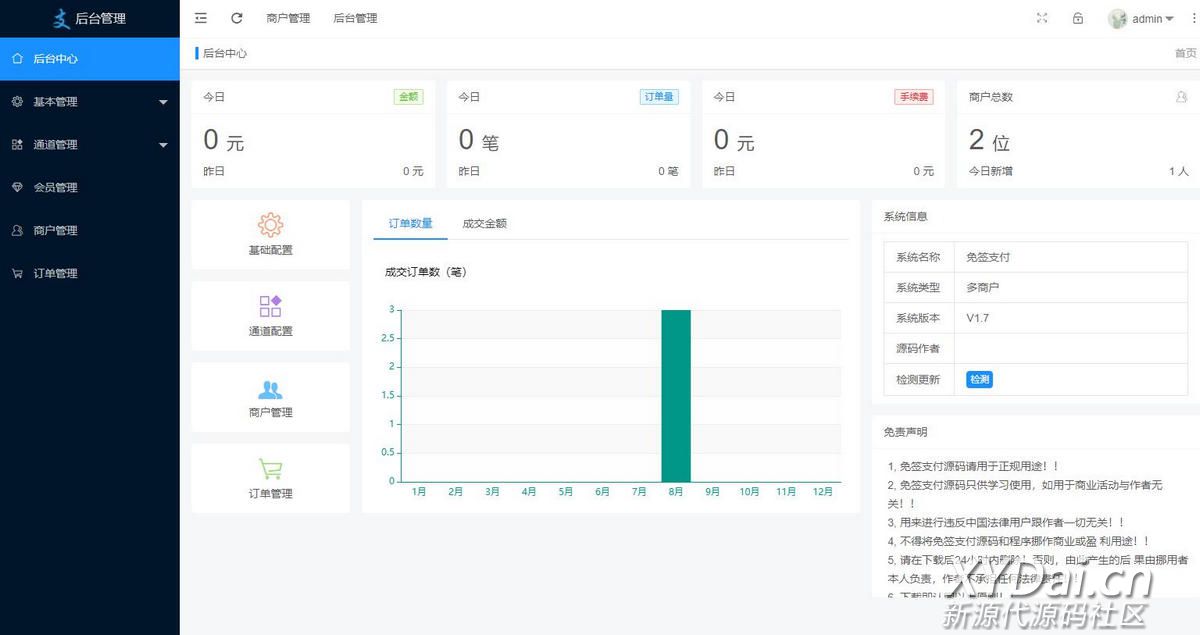Image resolution: width=1200 pixels, height=635 pixels.
Task: Click the 系统信息 panel heading
Action: tap(906, 216)
